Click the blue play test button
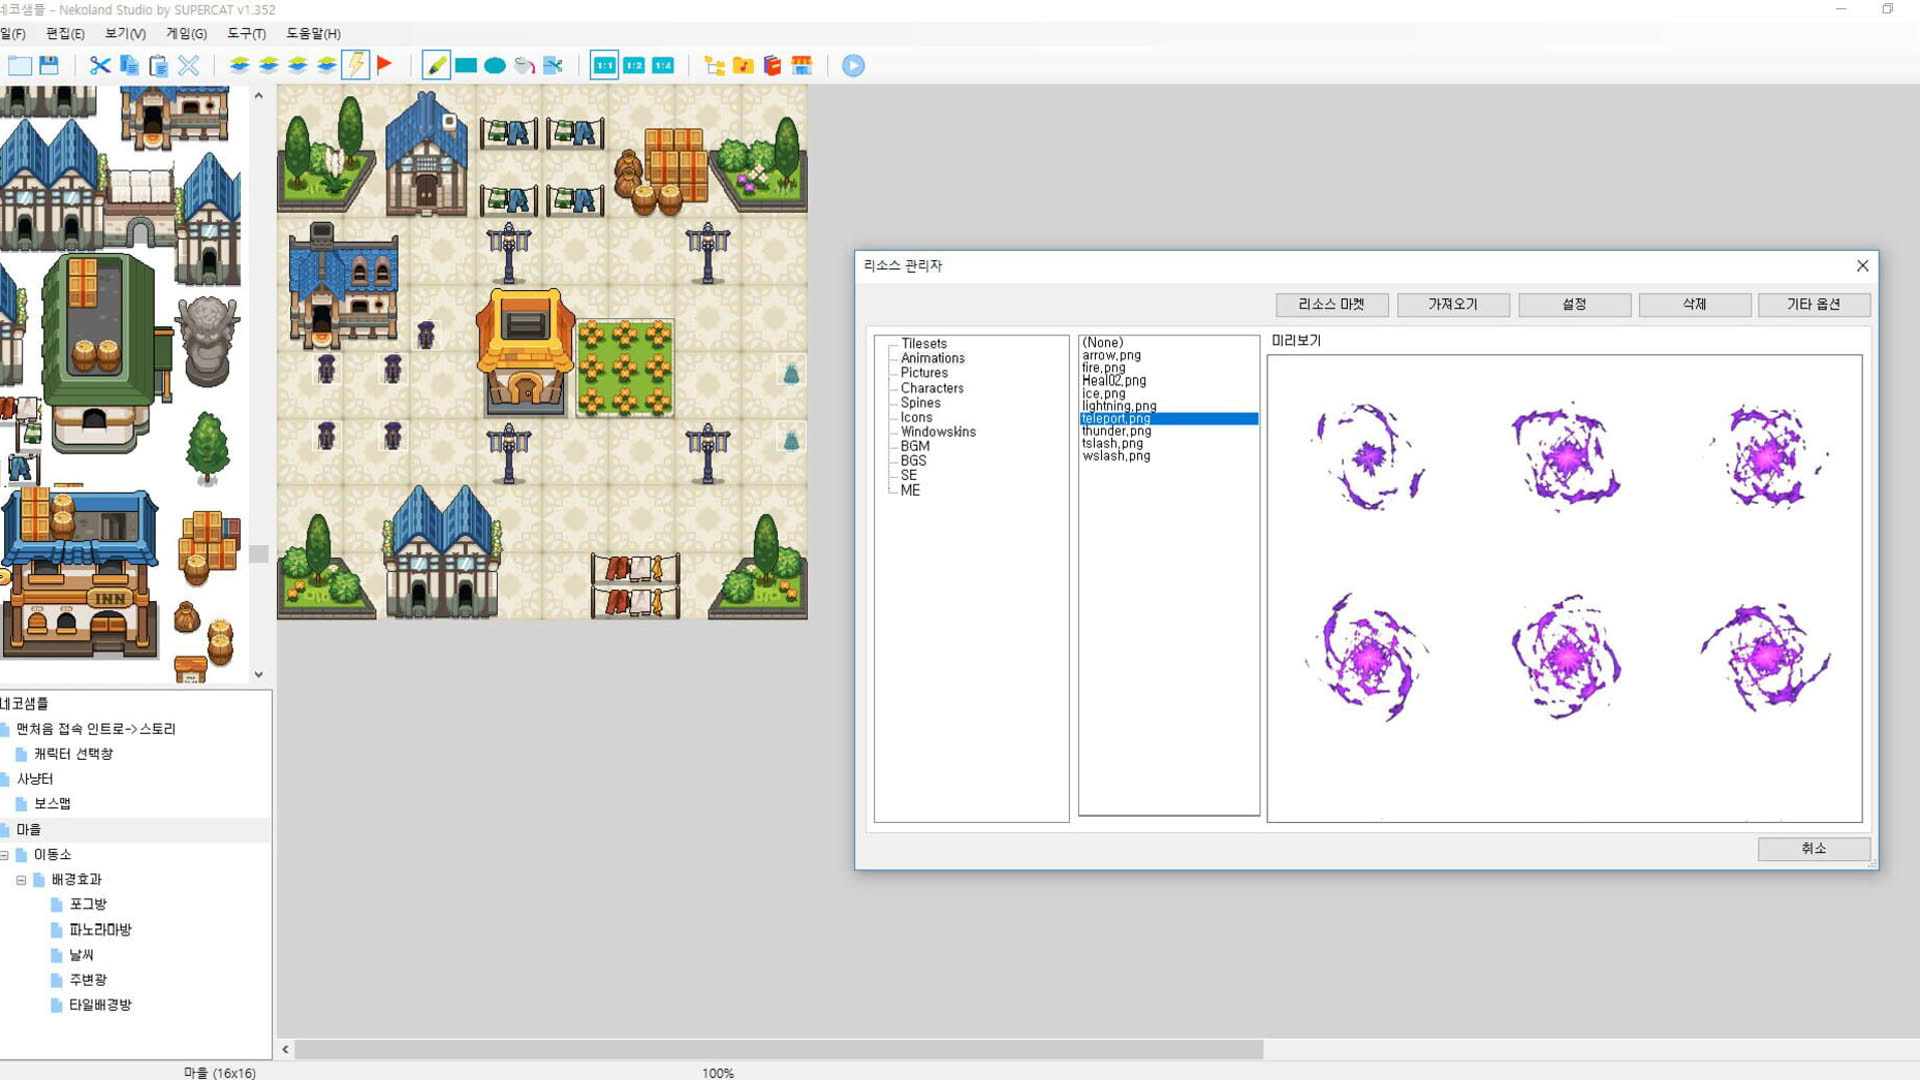Viewport: 1920px width, 1080px height. pyautogui.click(x=853, y=66)
